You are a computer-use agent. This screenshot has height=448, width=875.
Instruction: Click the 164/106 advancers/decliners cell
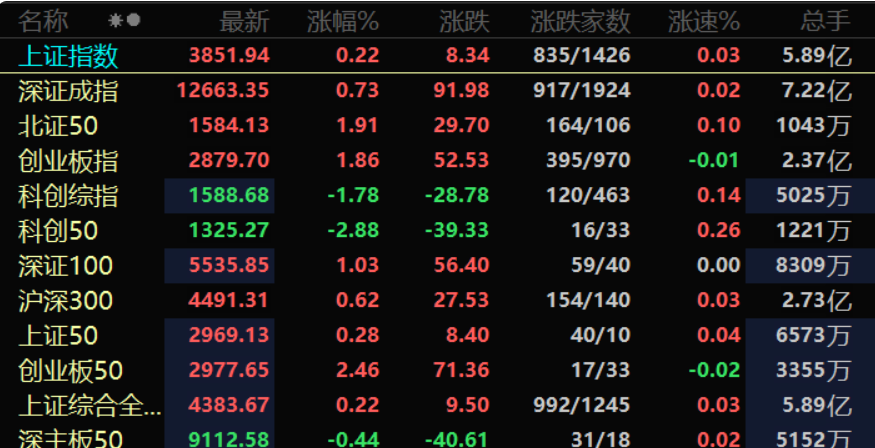point(588,125)
